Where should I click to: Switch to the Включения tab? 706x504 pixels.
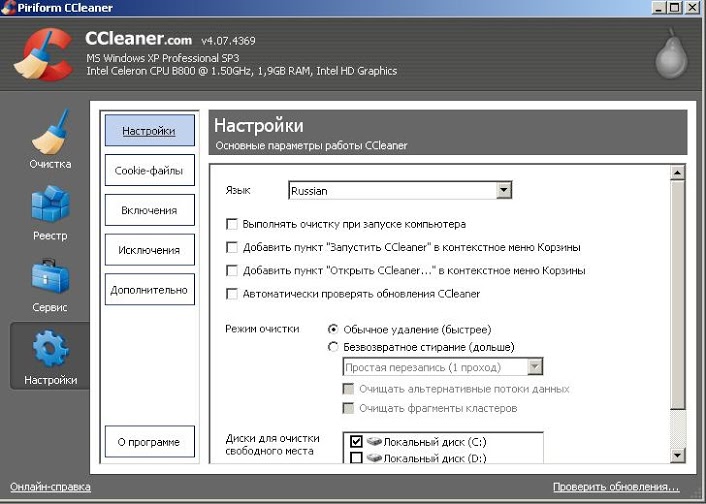coord(149,210)
